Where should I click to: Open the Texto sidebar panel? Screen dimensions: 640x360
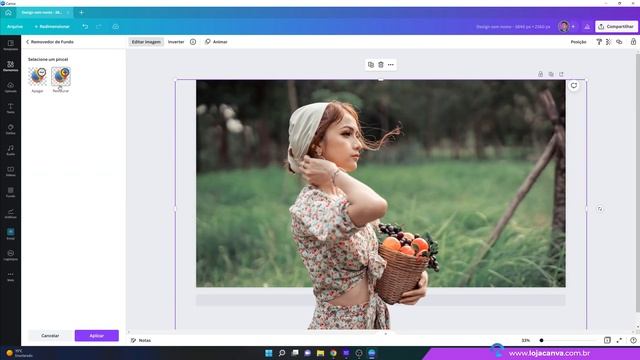click(11, 108)
